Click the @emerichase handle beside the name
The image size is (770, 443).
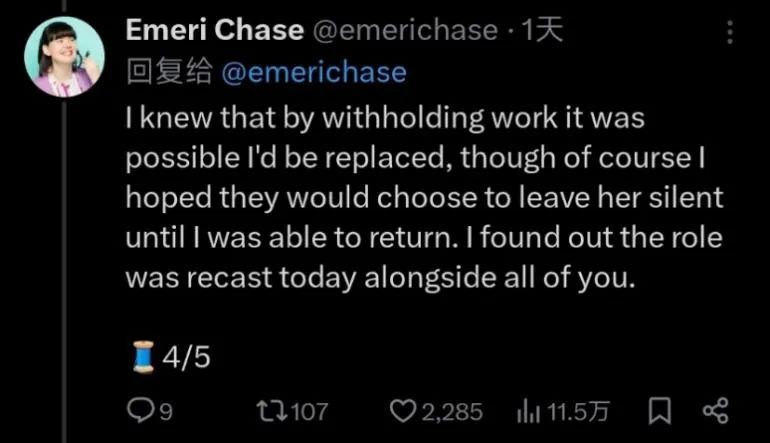404,31
